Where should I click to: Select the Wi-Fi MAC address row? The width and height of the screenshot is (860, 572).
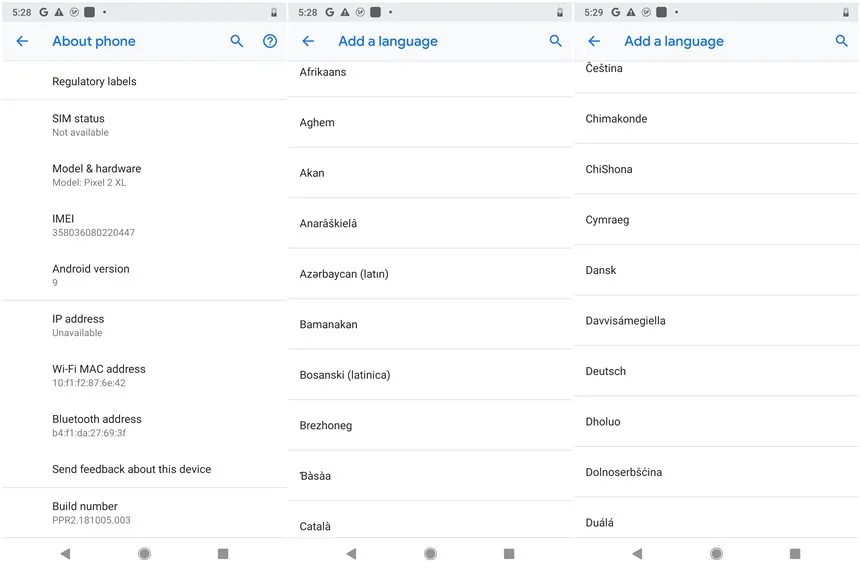click(144, 375)
